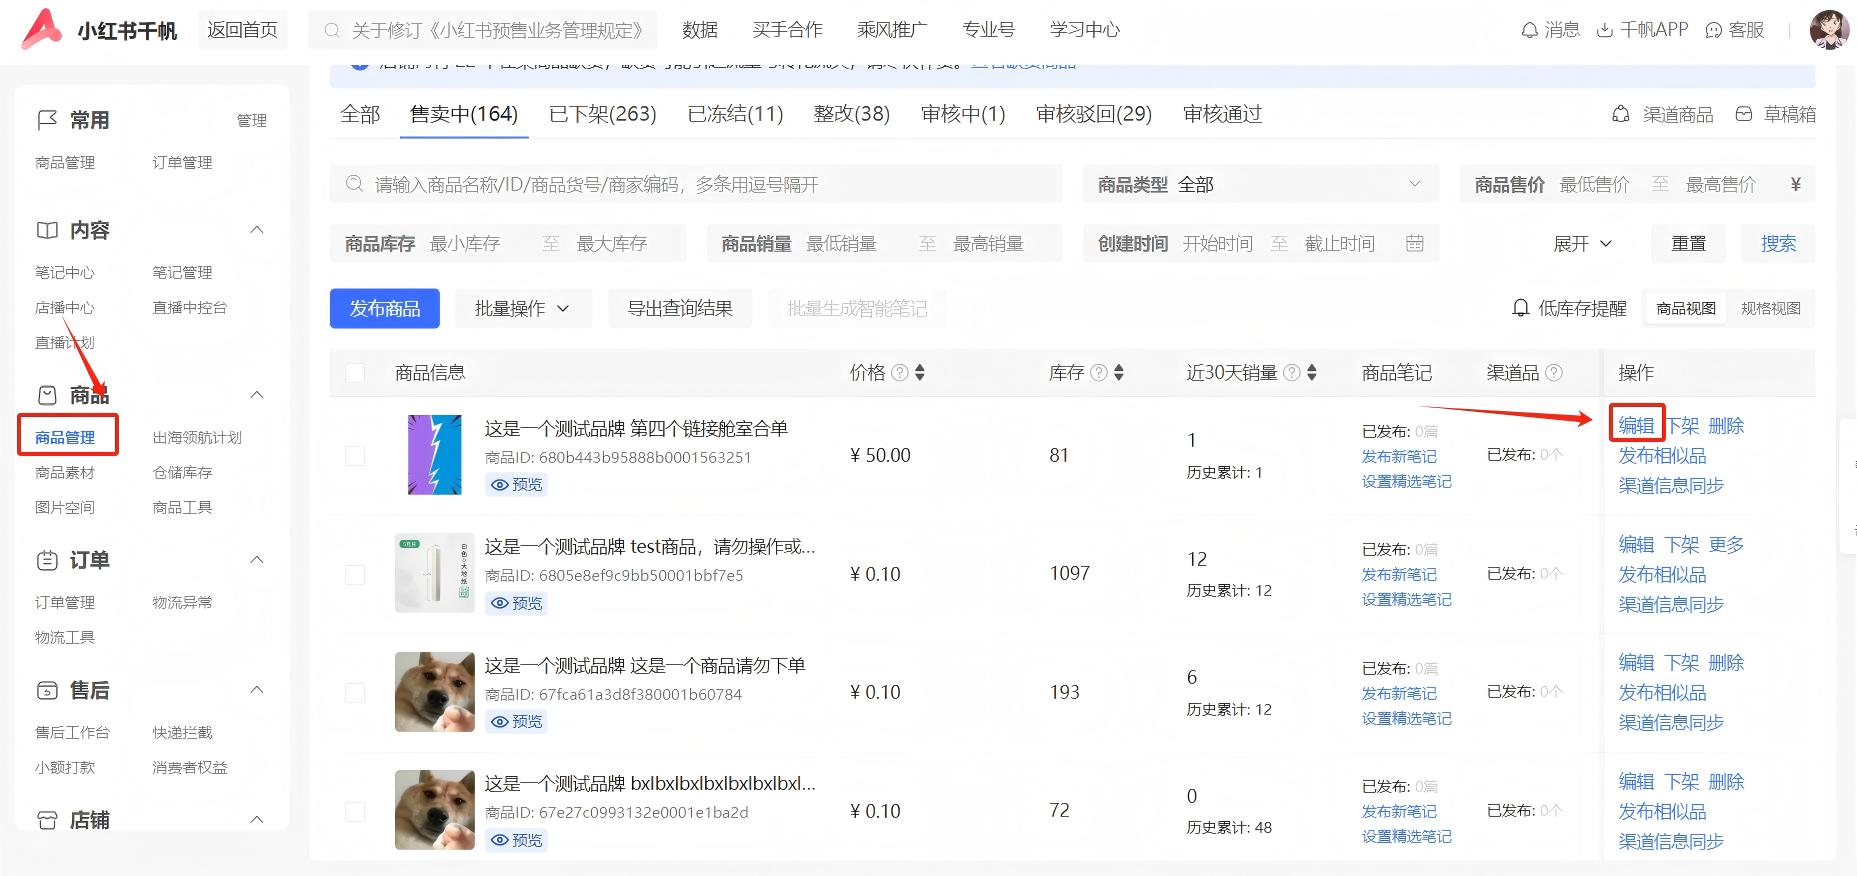Click help icon next to 库存
This screenshot has width=1857, height=876.
pos(1099,373)
